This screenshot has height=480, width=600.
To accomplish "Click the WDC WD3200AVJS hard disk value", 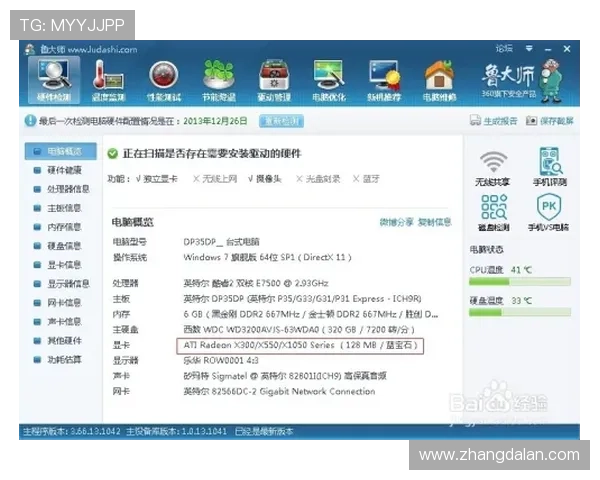I will (x=298, y=330).
